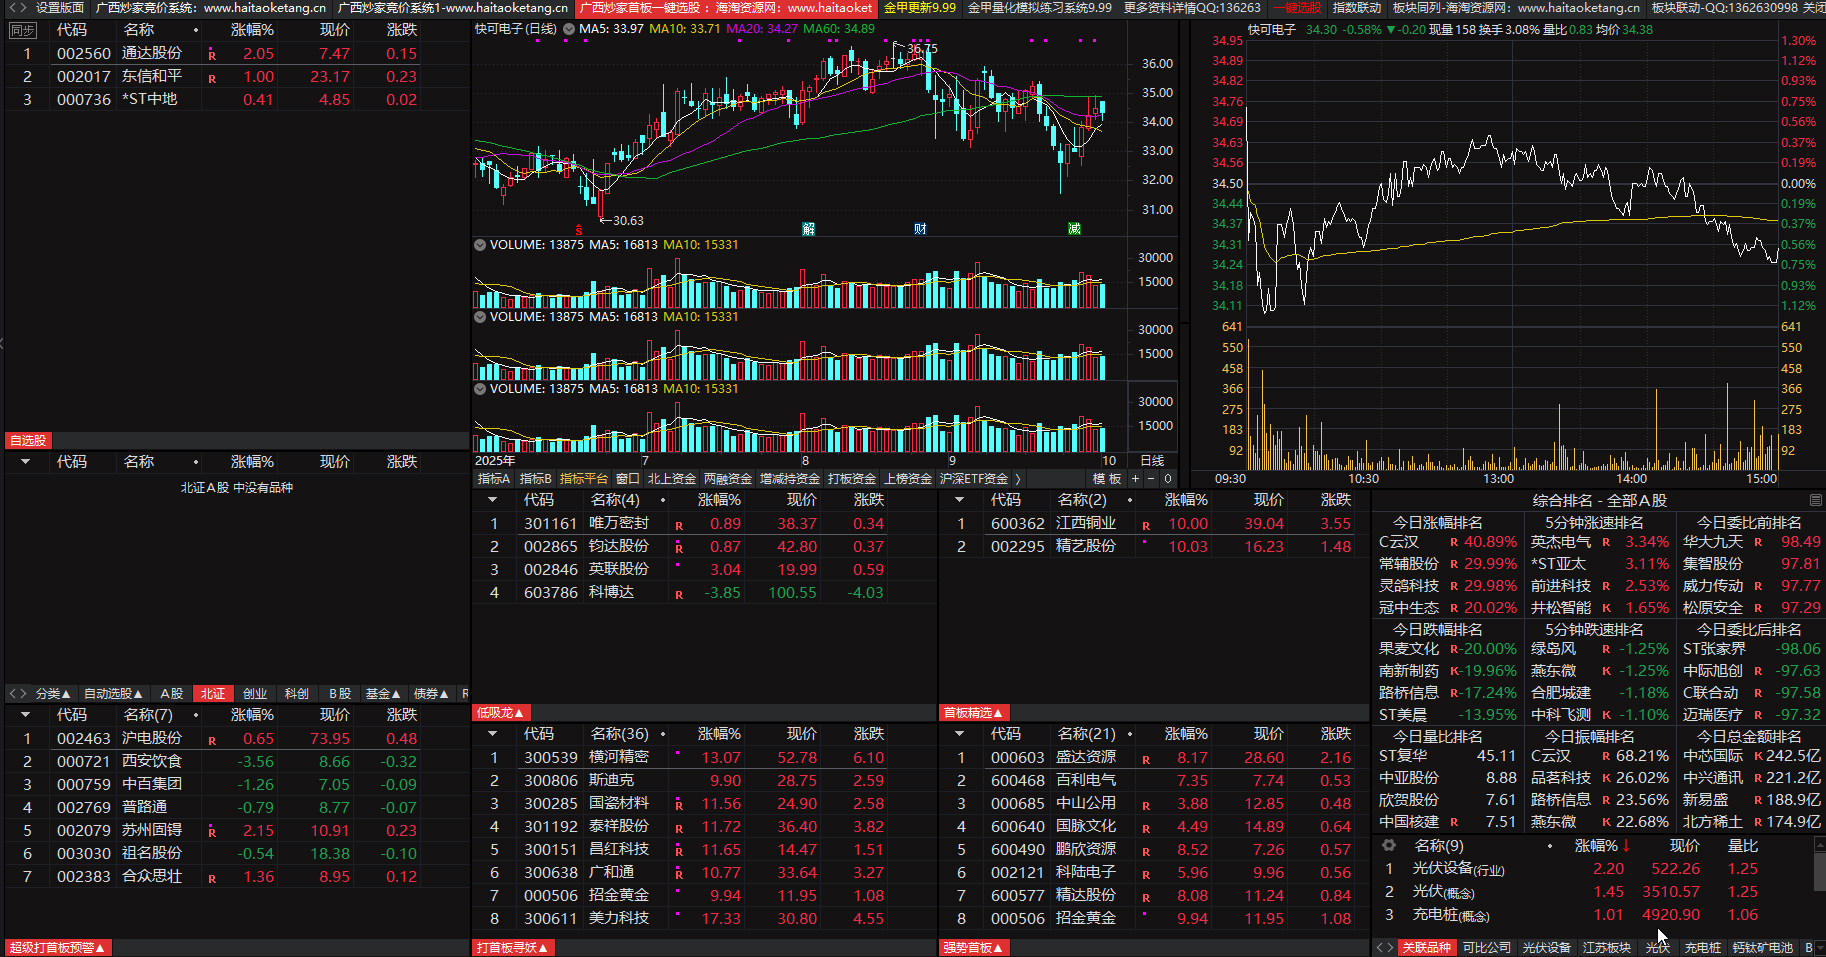Expand the MA indicator dropdown next to 快可电子(日线)
This screenshot has height=957, width=1826.
[569, 29]
